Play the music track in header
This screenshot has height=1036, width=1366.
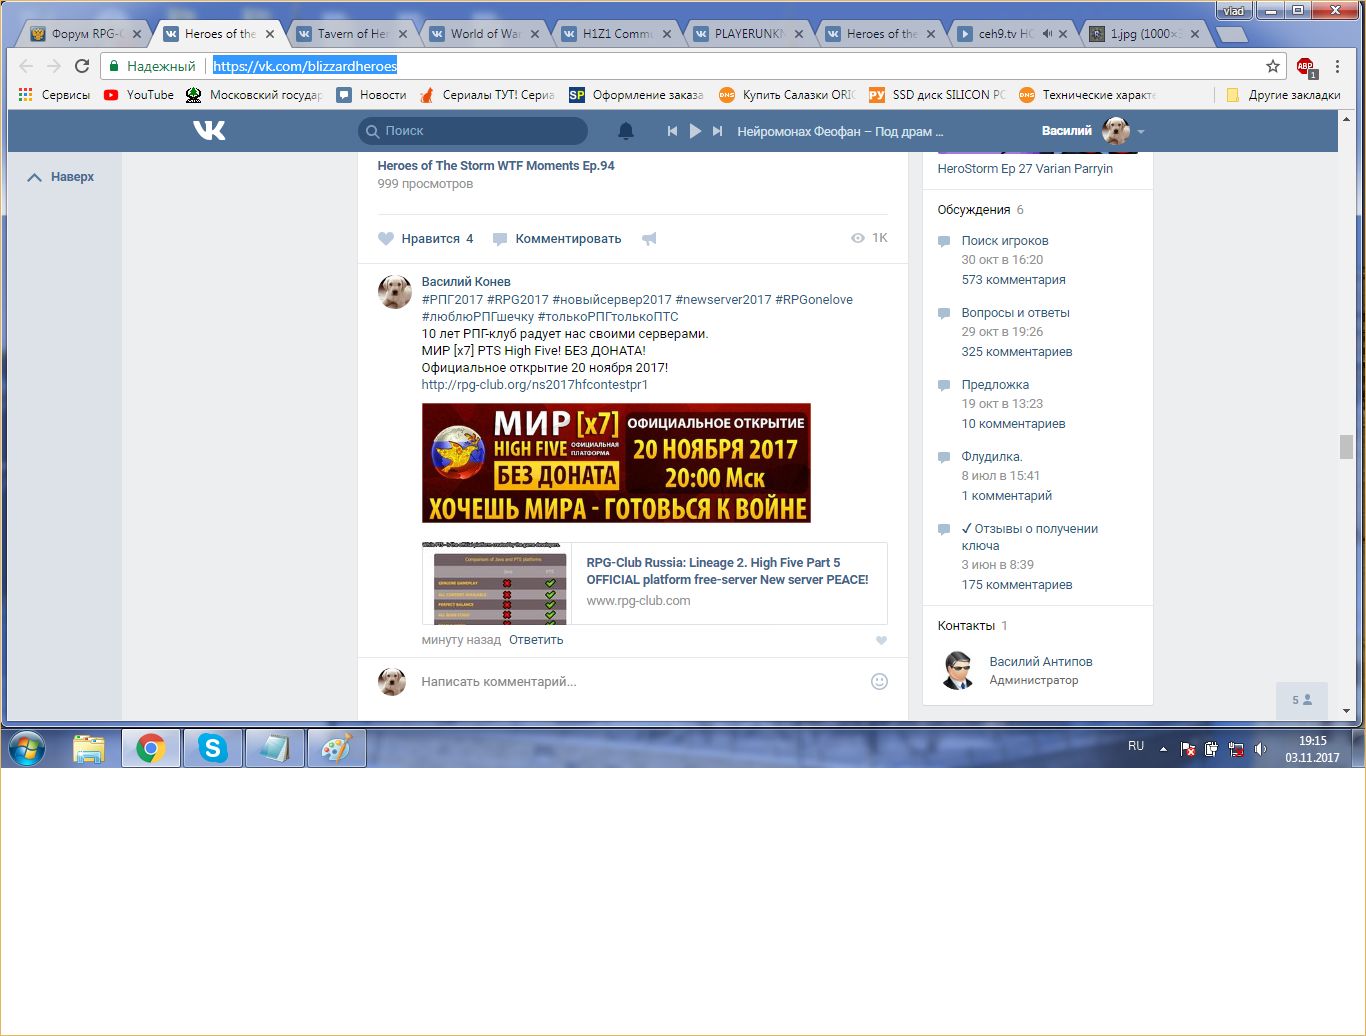point(695,131)
